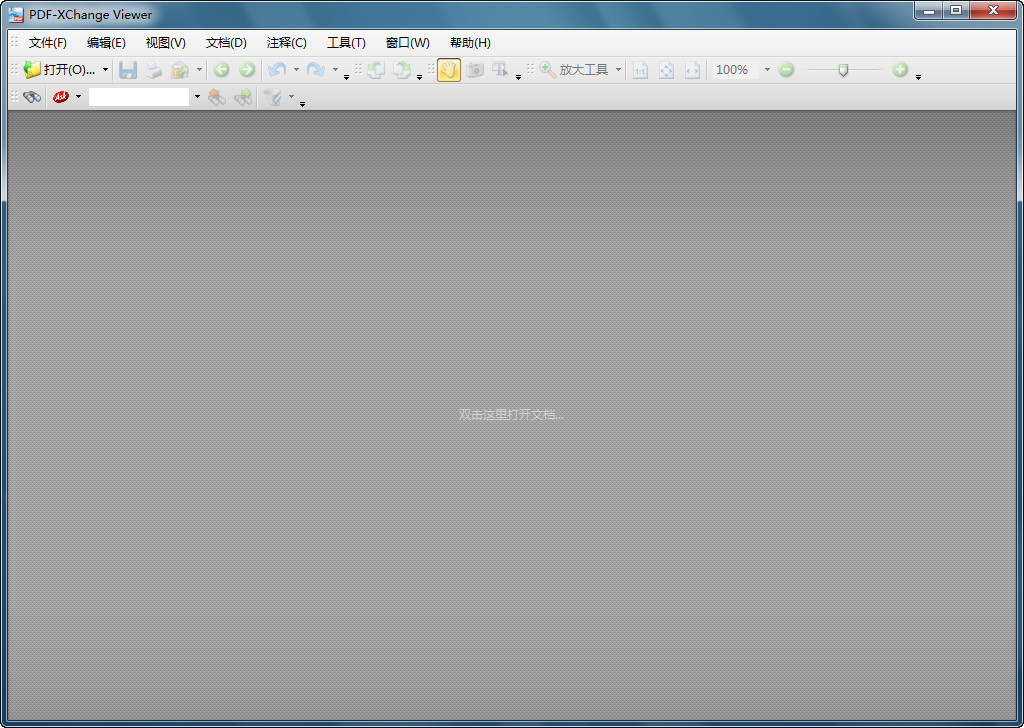
Task: Click the blue undo arrow icon
Action: tap(278, 69)
